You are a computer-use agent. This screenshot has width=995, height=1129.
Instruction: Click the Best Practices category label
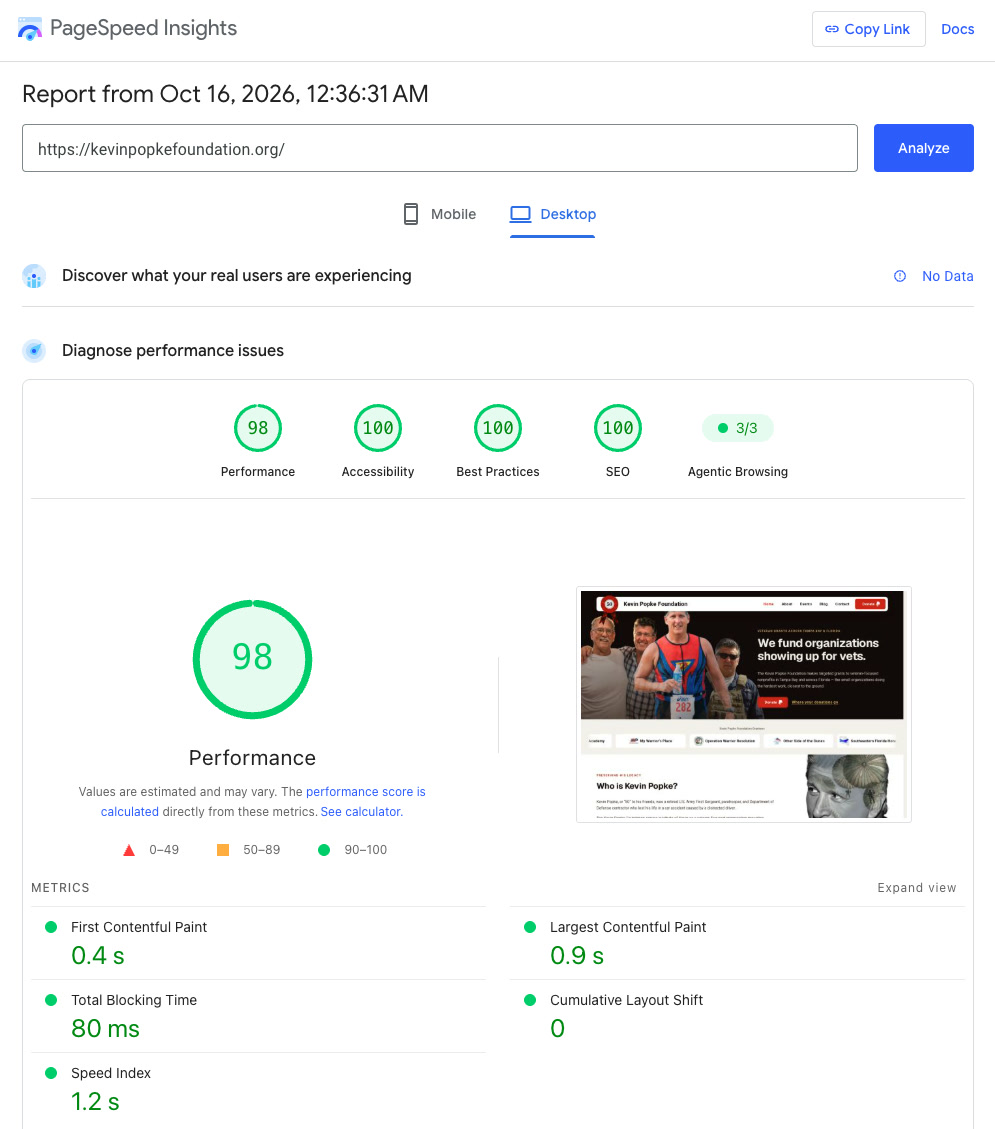[x=498, y=472]
